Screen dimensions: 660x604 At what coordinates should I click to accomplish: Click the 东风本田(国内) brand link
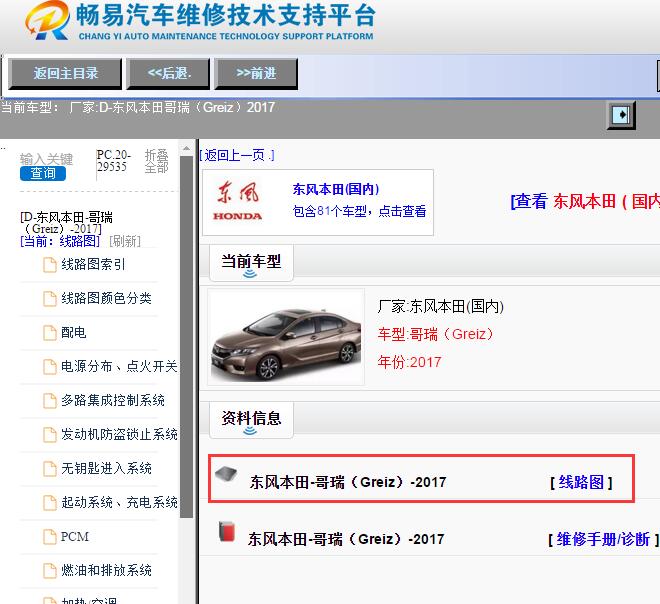336,189
